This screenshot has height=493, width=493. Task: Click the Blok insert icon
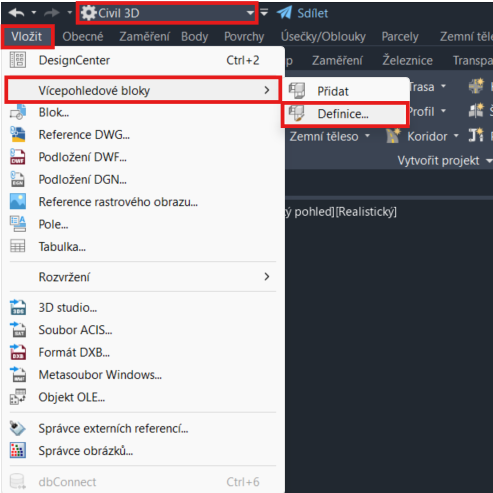18,112
